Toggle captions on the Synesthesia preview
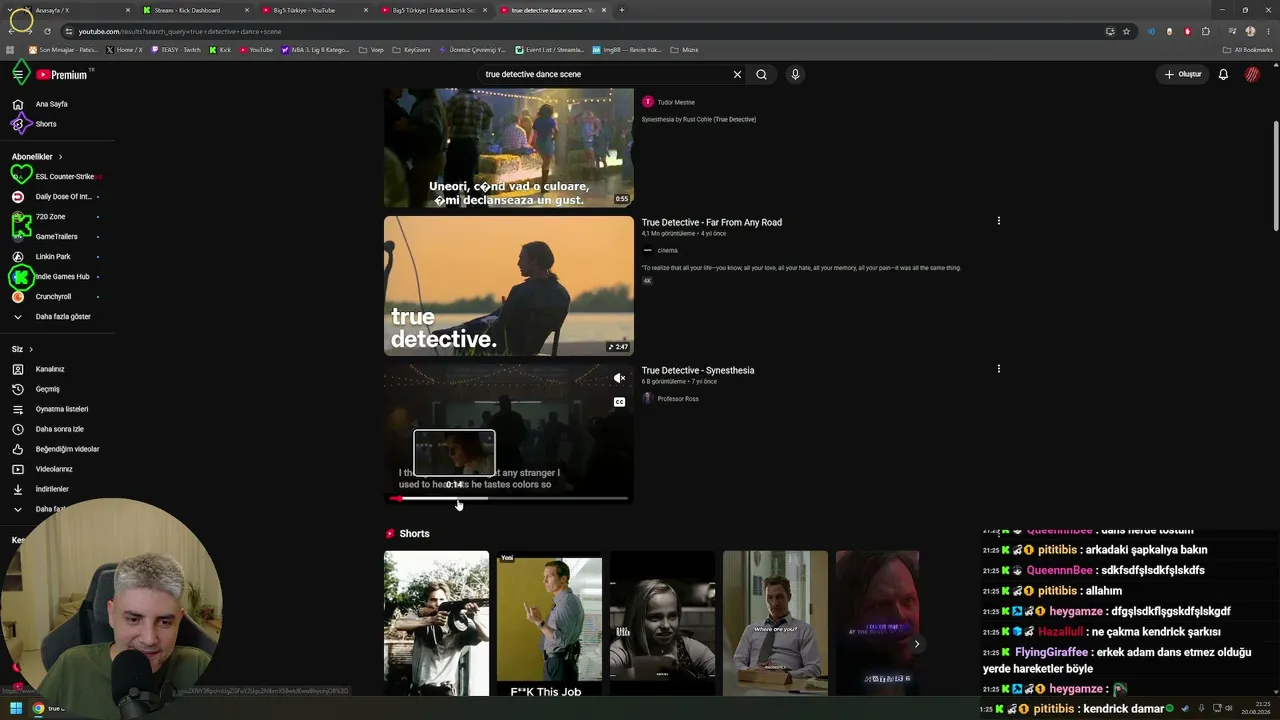 pyautogui.click(x=619, y=402)
